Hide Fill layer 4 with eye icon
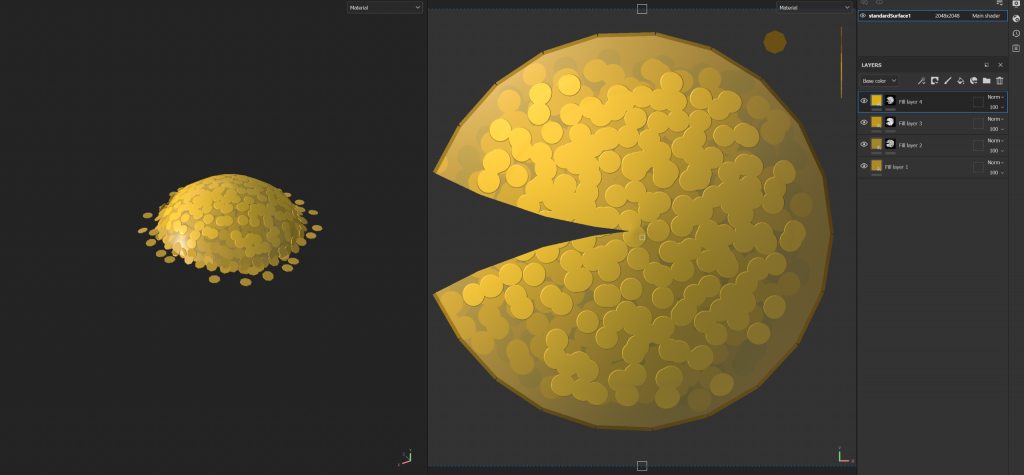This screenshot has height=475, width=1024. click(x=864, y=101)
